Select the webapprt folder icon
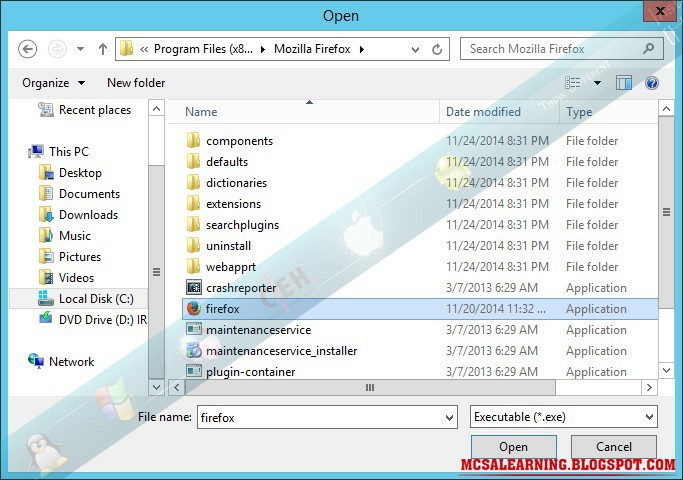This screenshot has width=683, height=480. click(193, 266)
